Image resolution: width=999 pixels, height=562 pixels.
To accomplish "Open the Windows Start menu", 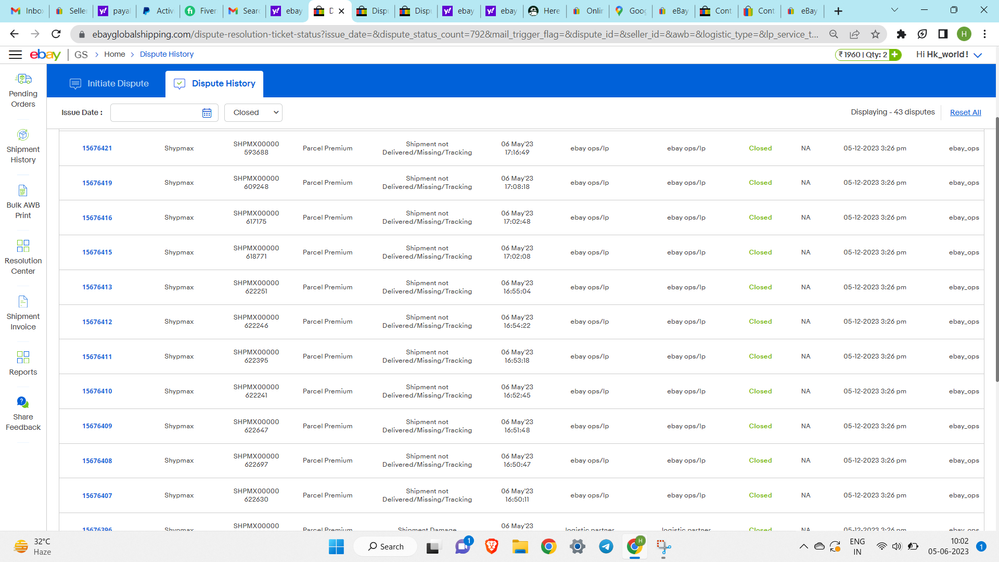I will tap(336, 547).
